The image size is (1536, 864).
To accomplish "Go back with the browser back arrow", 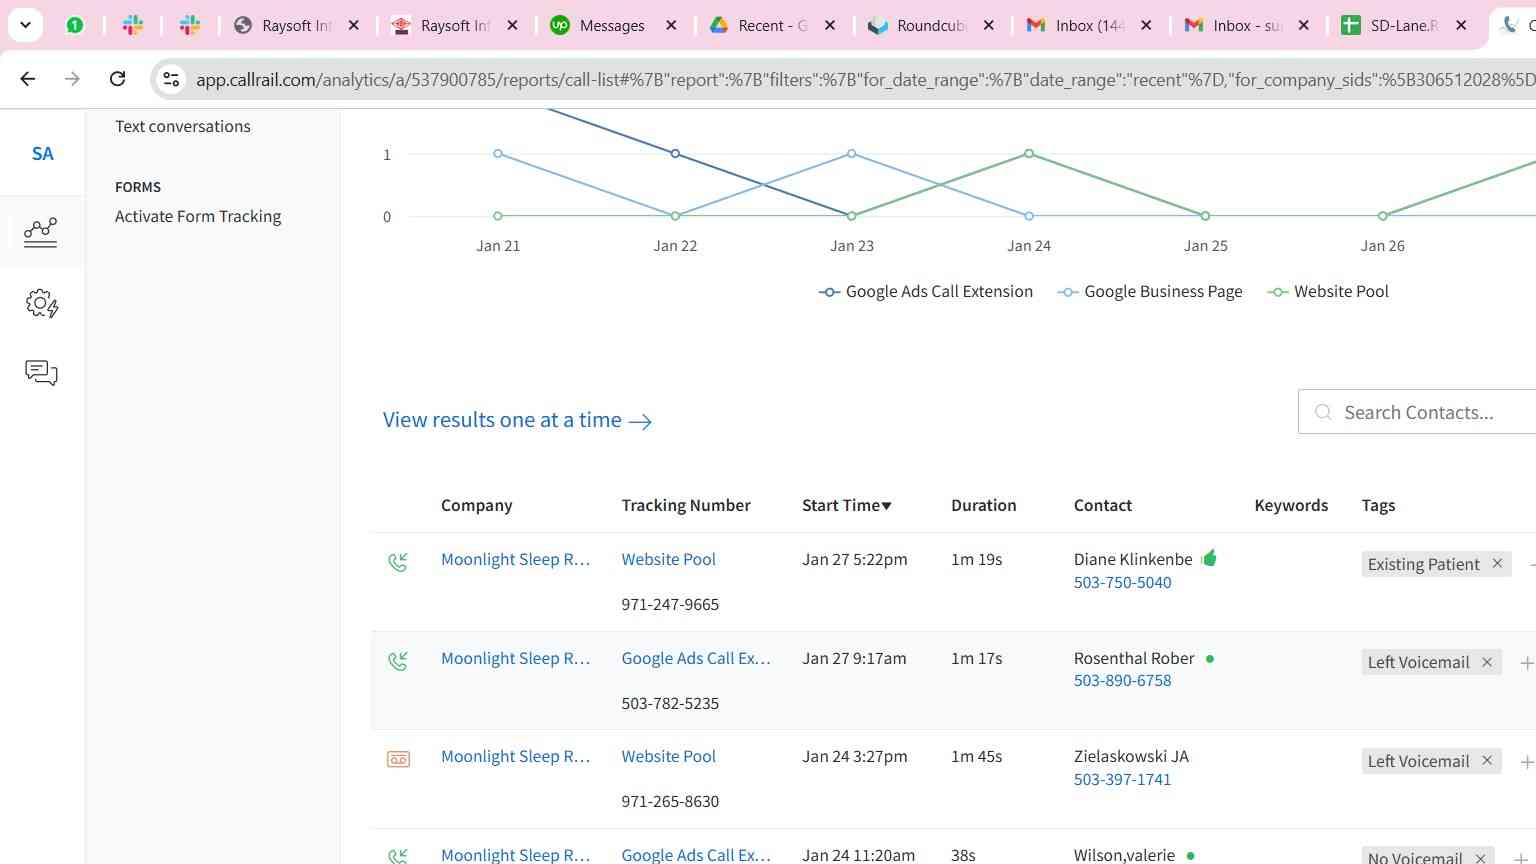I will coord(28,79).
